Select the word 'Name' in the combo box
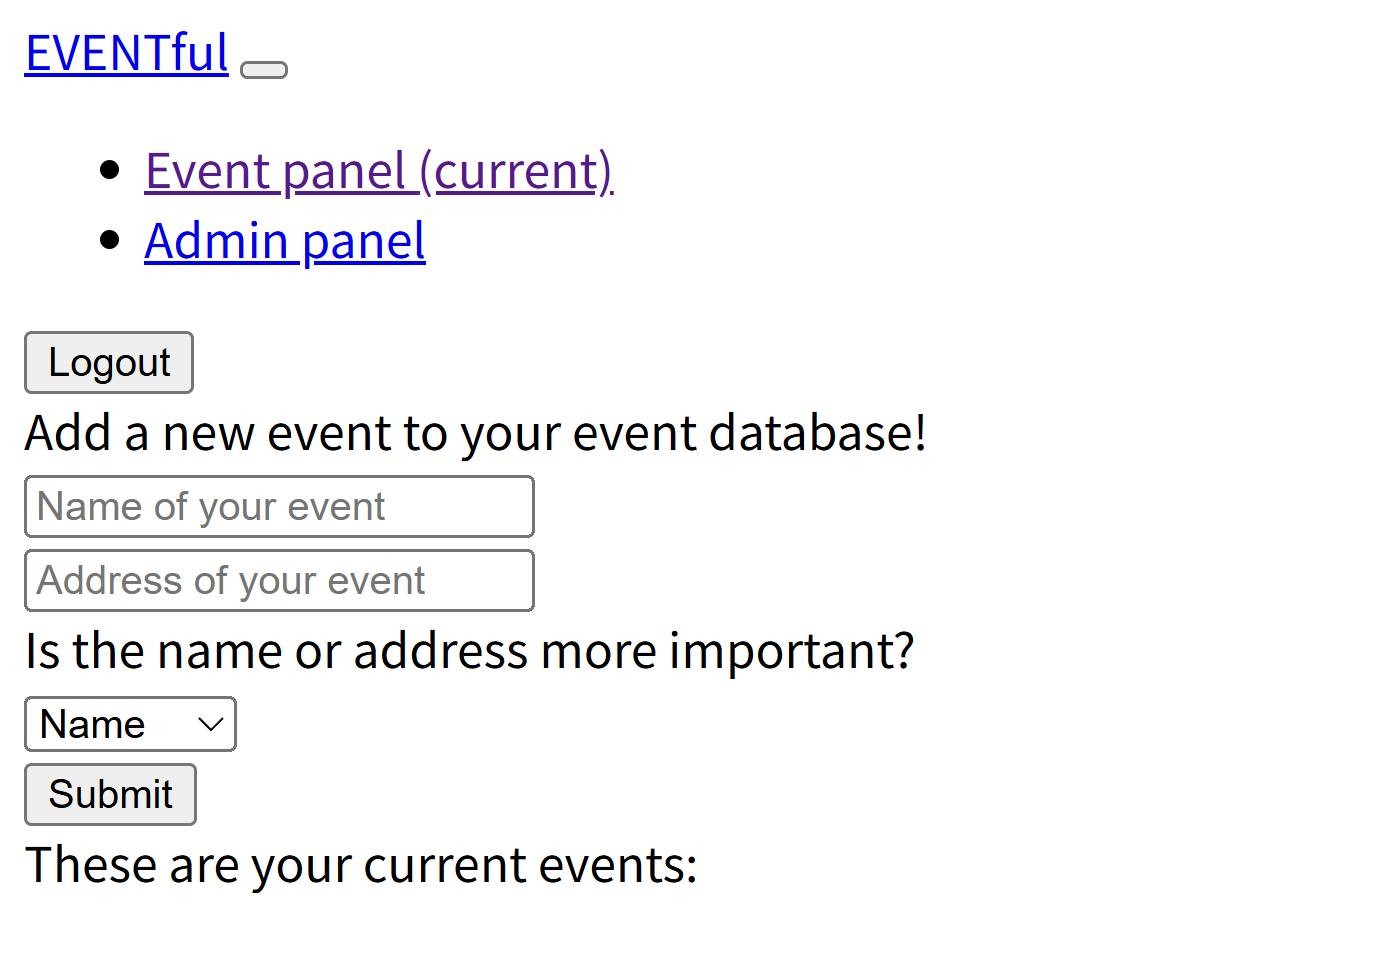 93,725
